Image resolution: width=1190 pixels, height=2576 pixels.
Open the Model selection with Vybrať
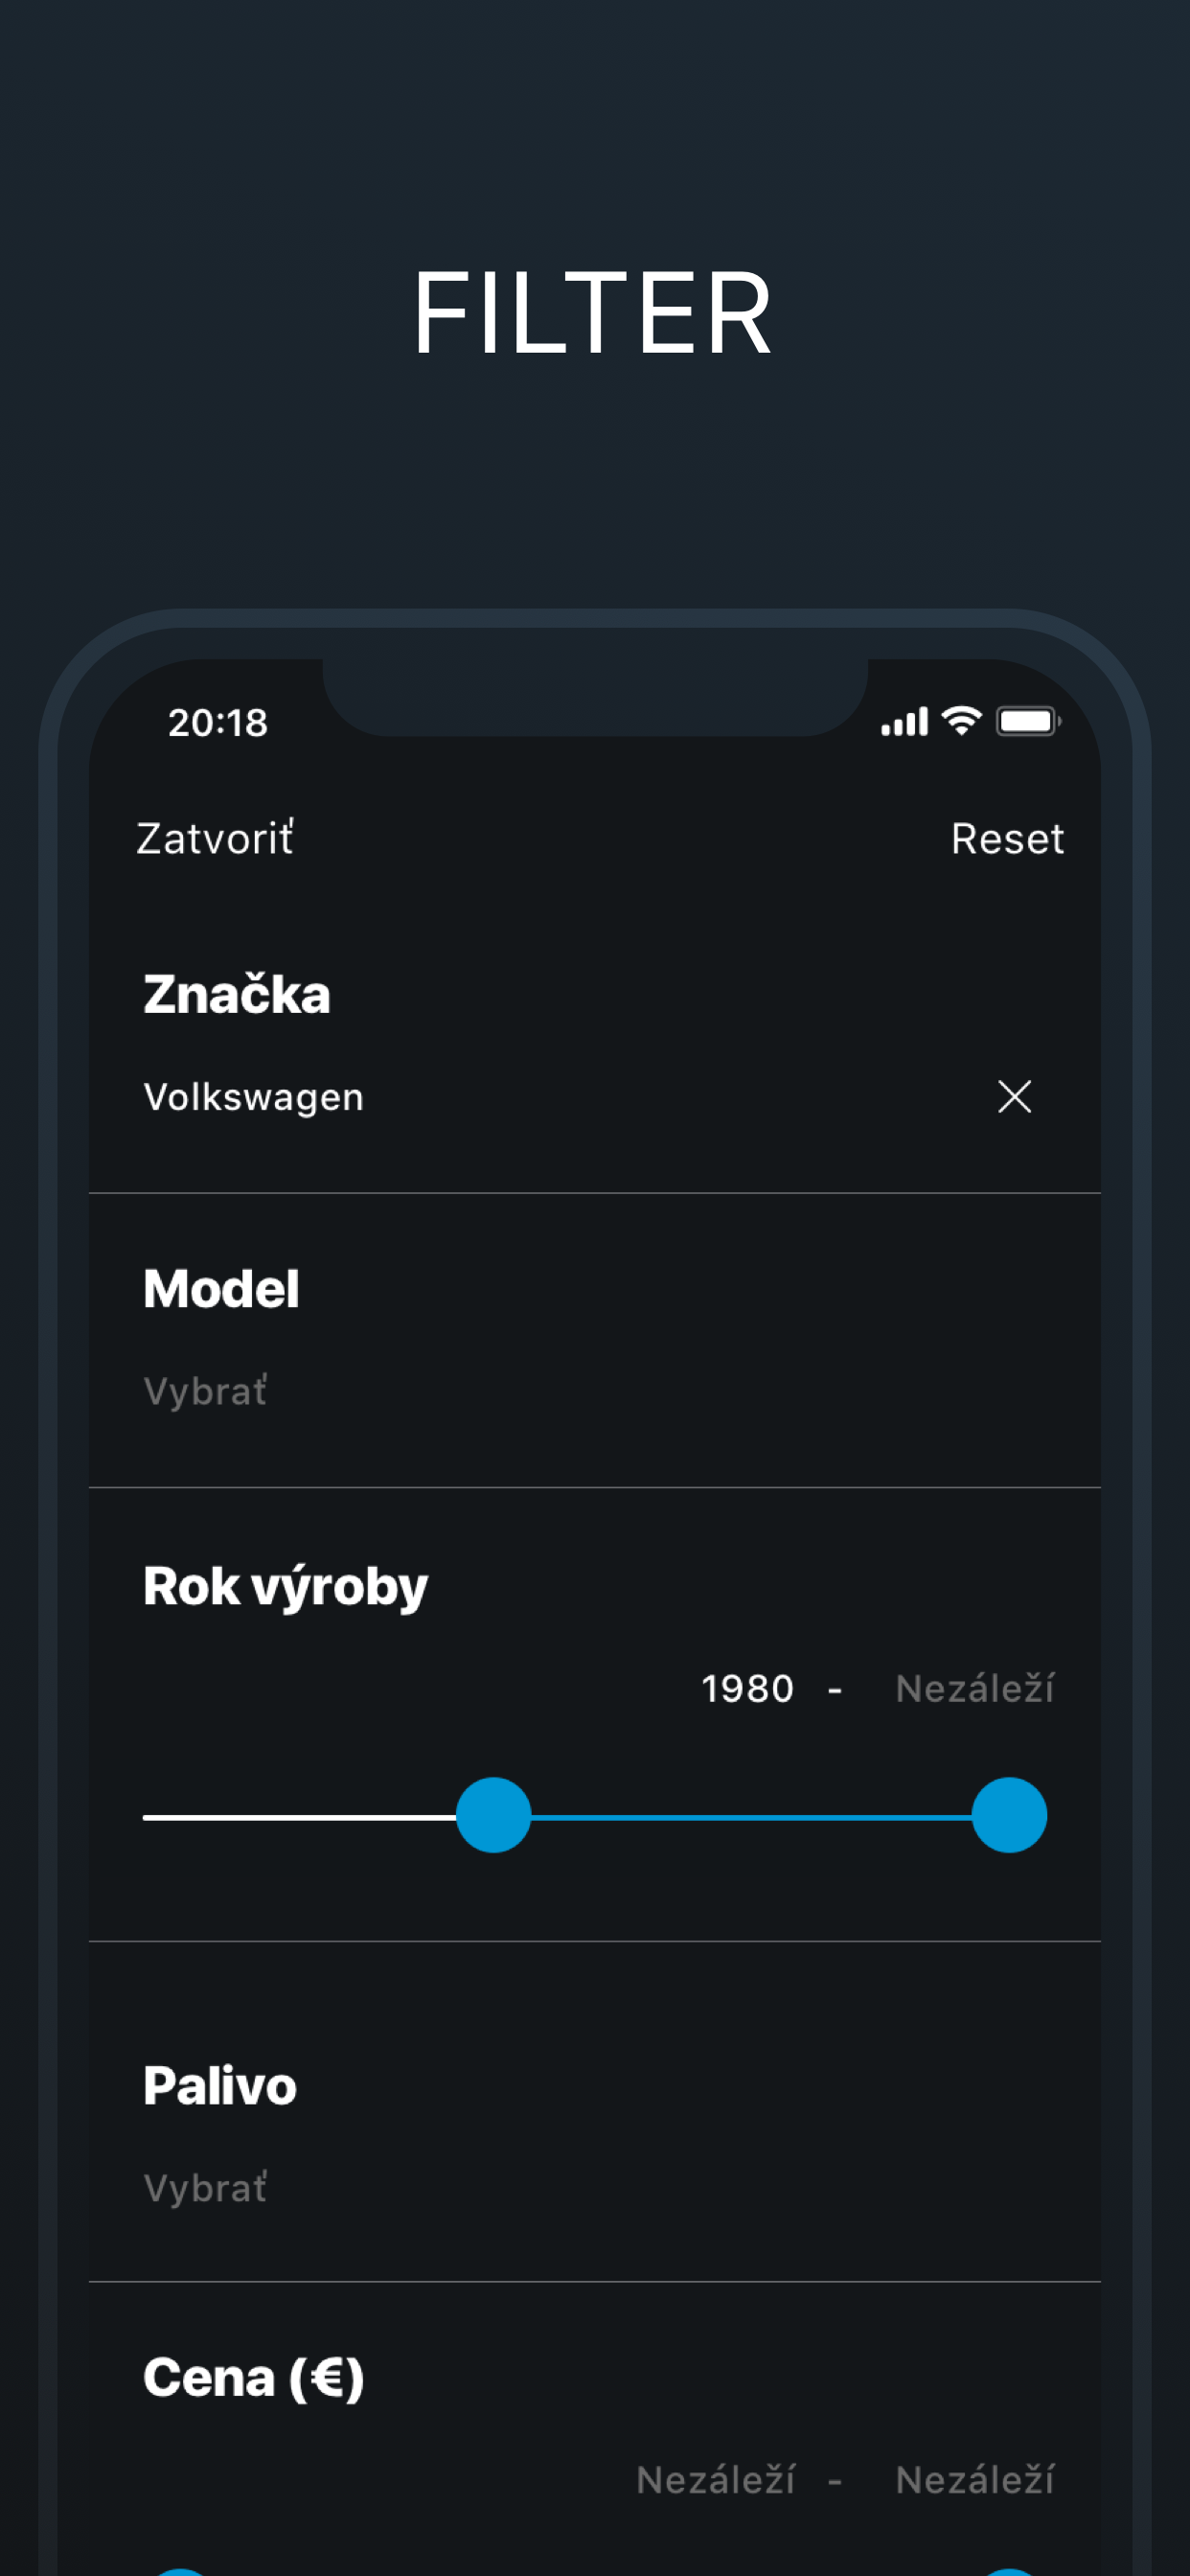(206, 1391)
